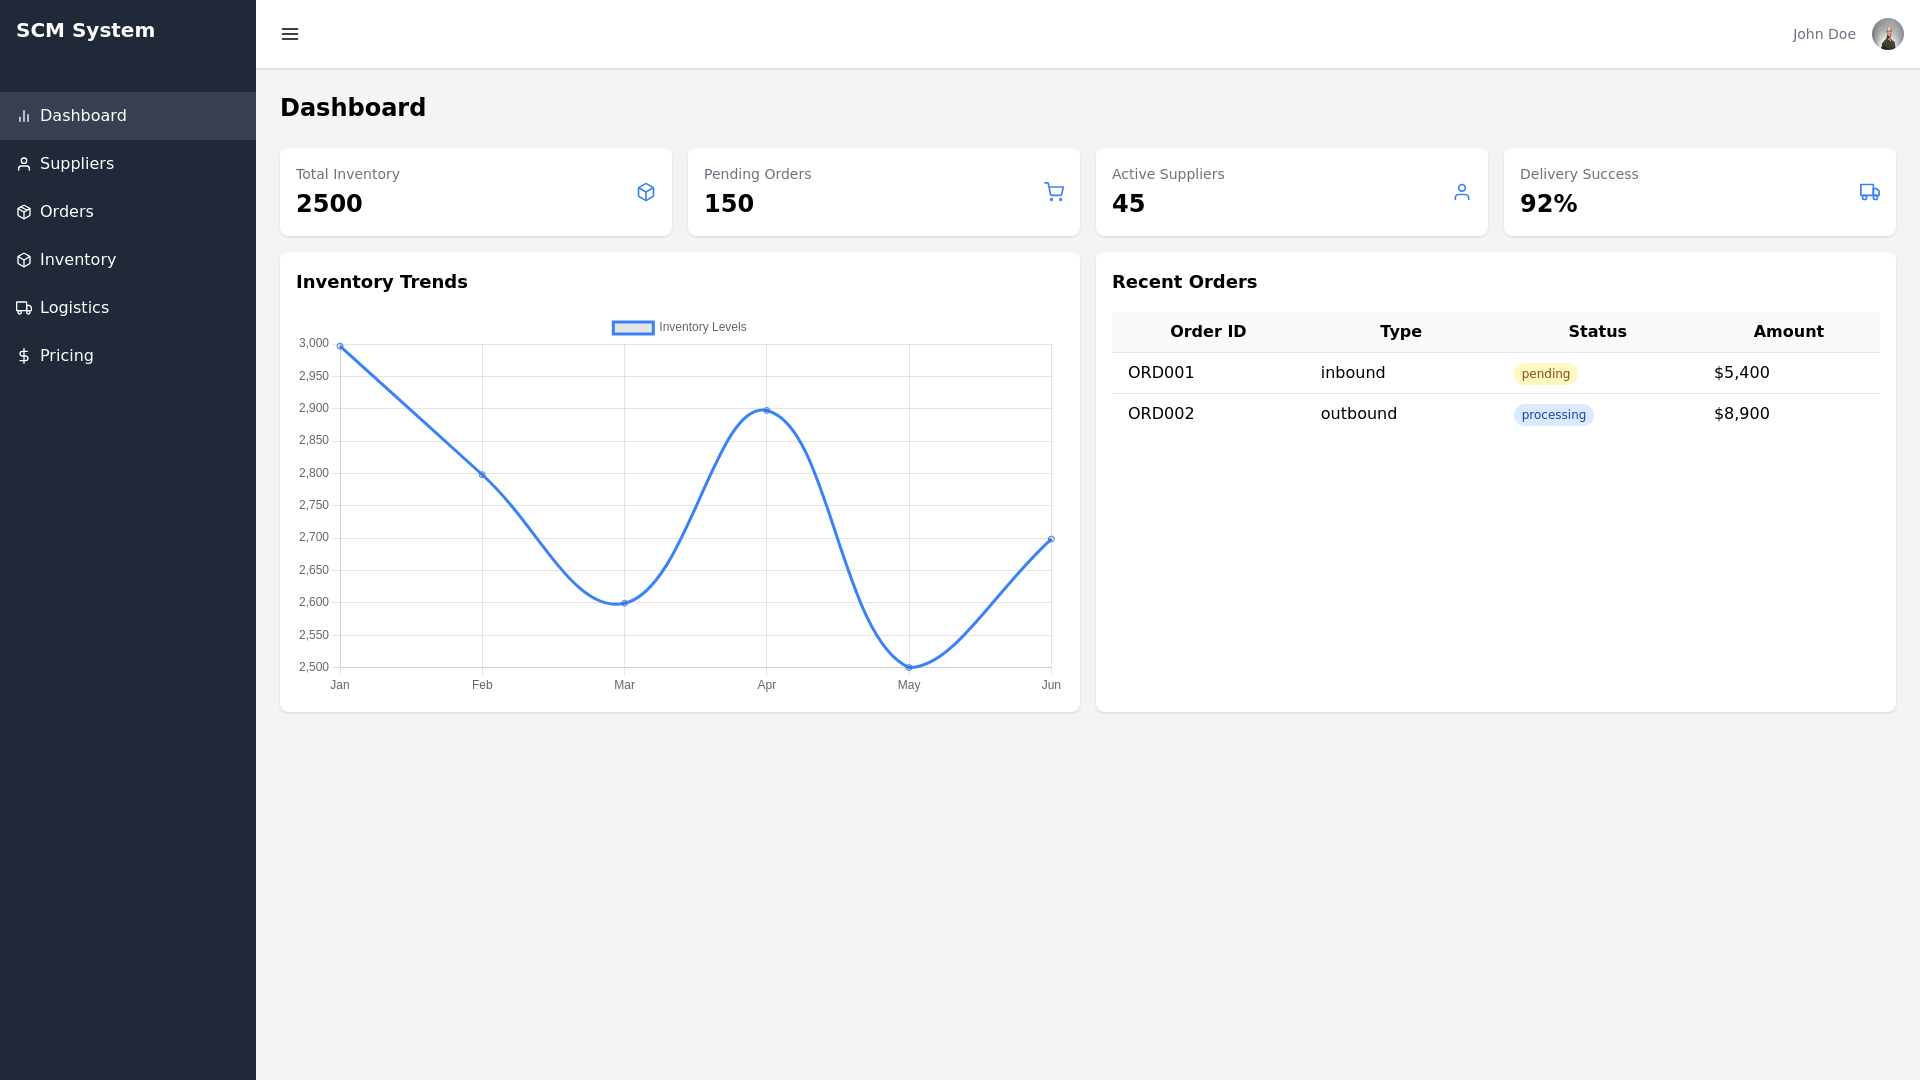Click the delivery truck icon on Delivery Success card
Image resolution: width=1920 pixels, height=1080 pixels.
(x=1869, y=192)
